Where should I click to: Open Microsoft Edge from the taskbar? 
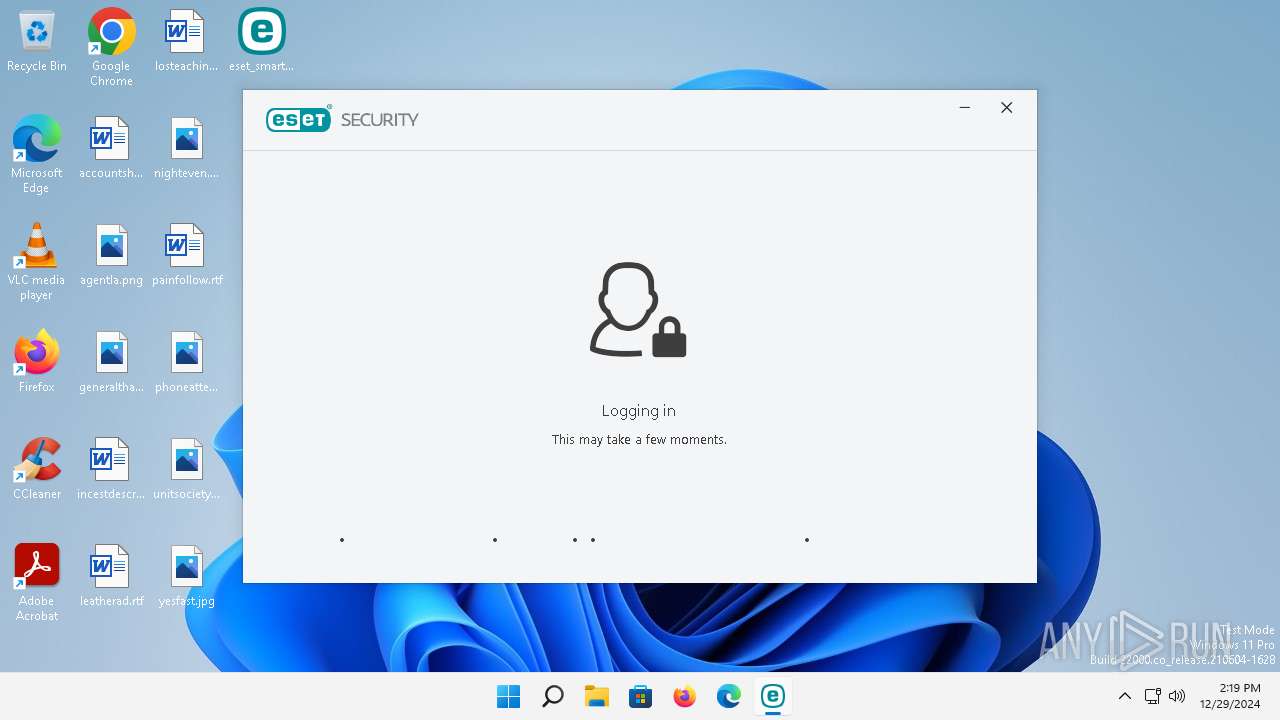click(728, 696)
